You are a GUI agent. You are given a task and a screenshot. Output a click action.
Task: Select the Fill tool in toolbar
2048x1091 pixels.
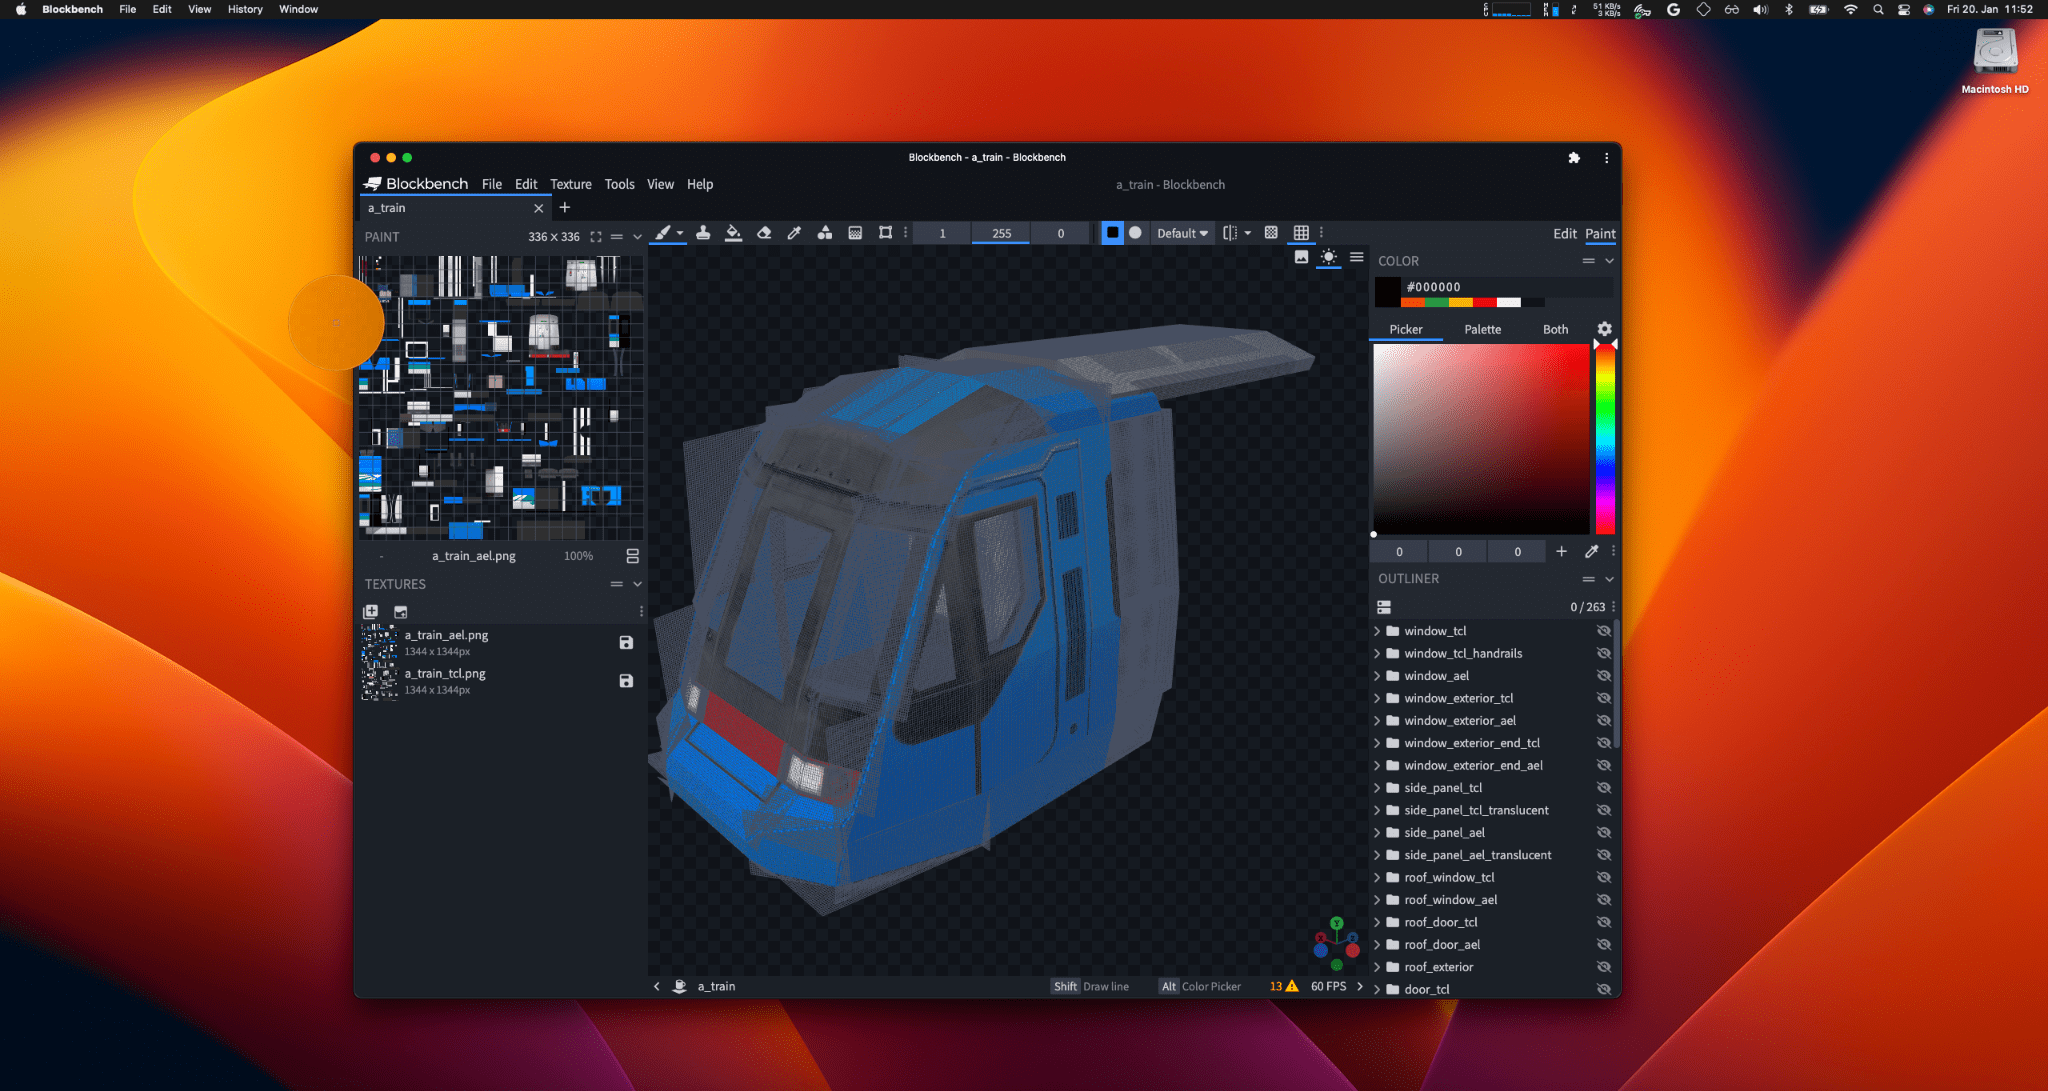[735, 232]
